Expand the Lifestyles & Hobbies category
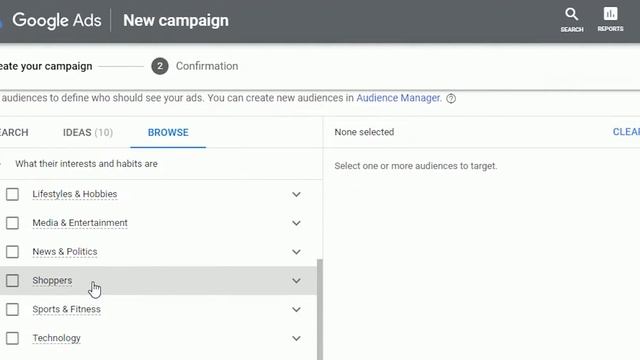This screenshot has height=360, width=640. (296, 194)
